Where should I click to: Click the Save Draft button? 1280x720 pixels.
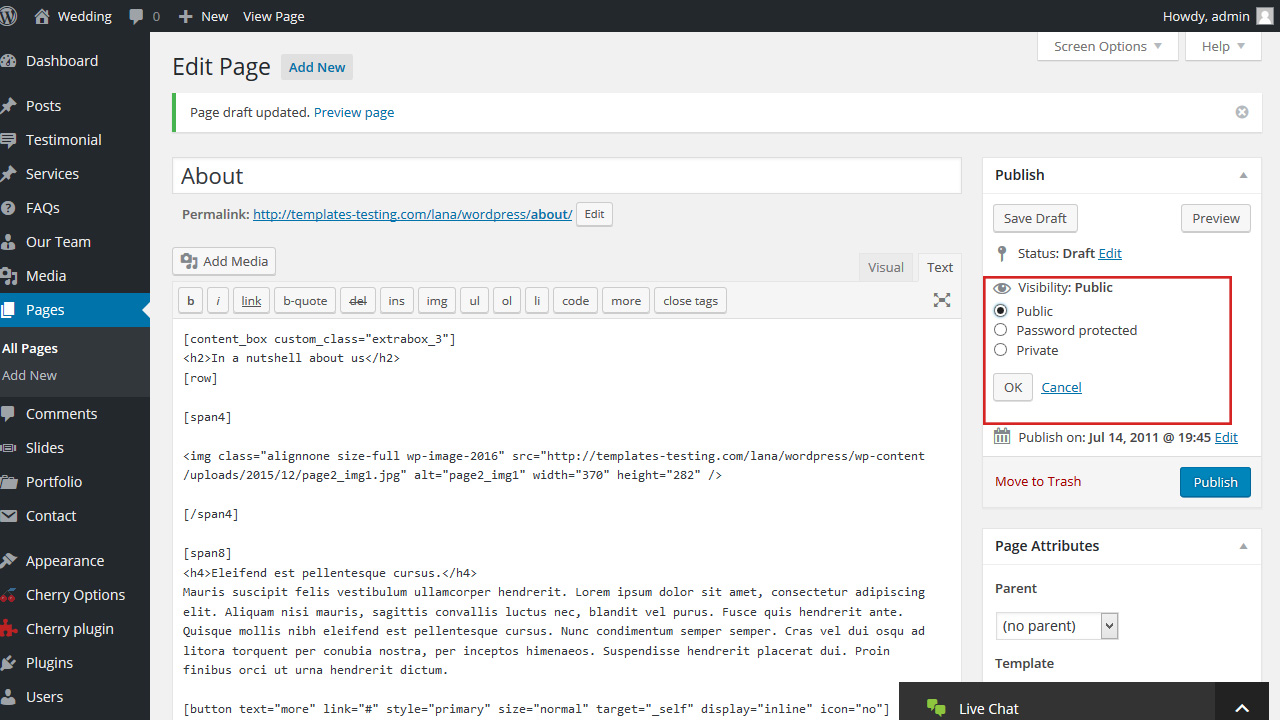(1035, 218)
